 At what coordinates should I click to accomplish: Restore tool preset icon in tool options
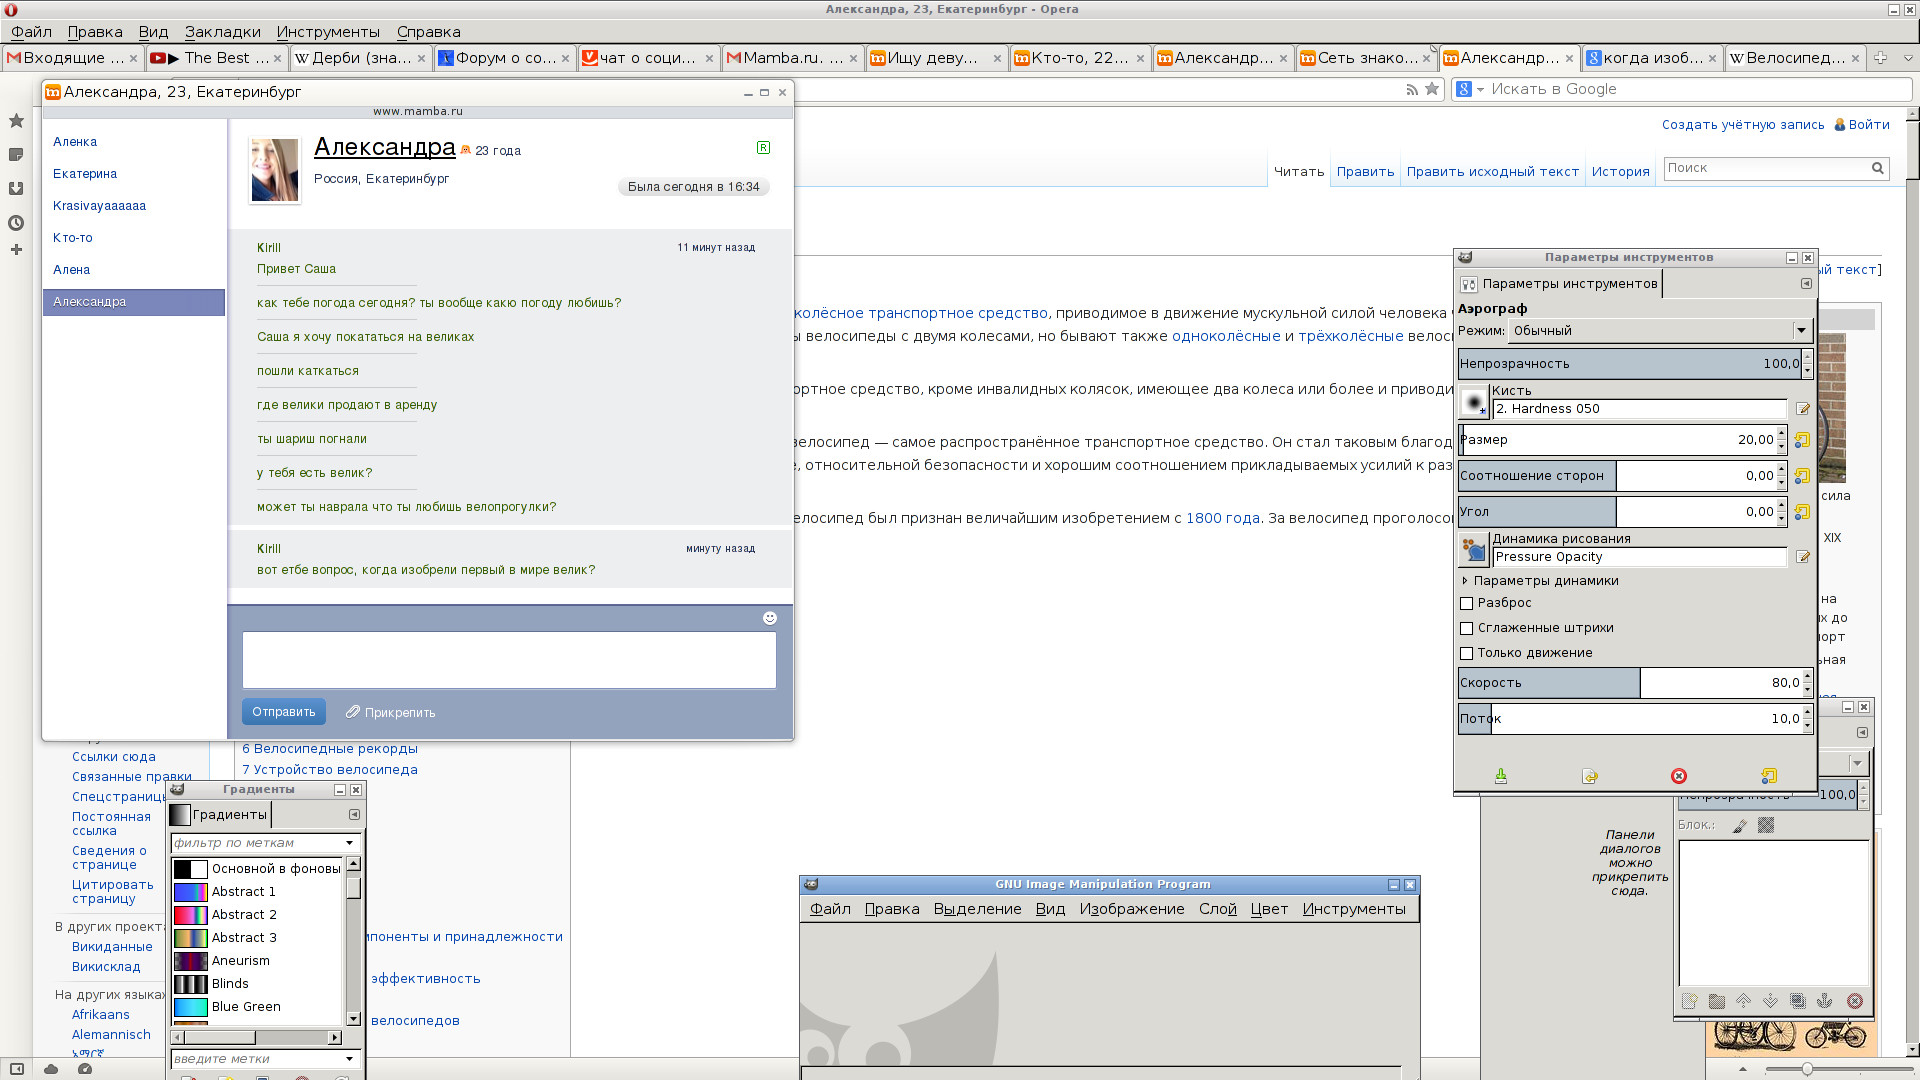[x=1590, y=776]
